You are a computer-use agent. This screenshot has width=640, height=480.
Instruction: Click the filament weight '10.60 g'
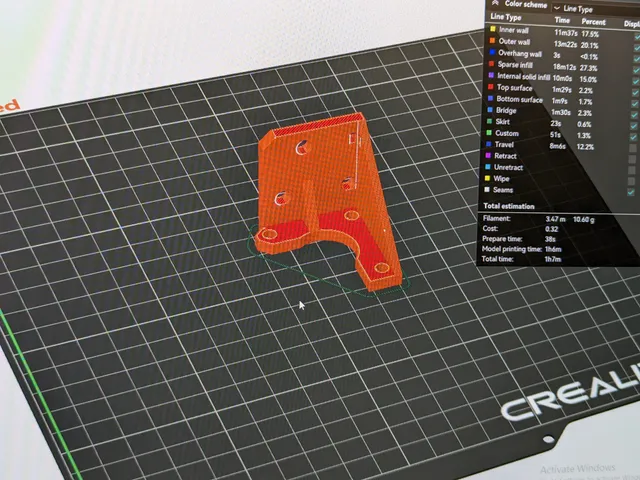click(584, 220)
